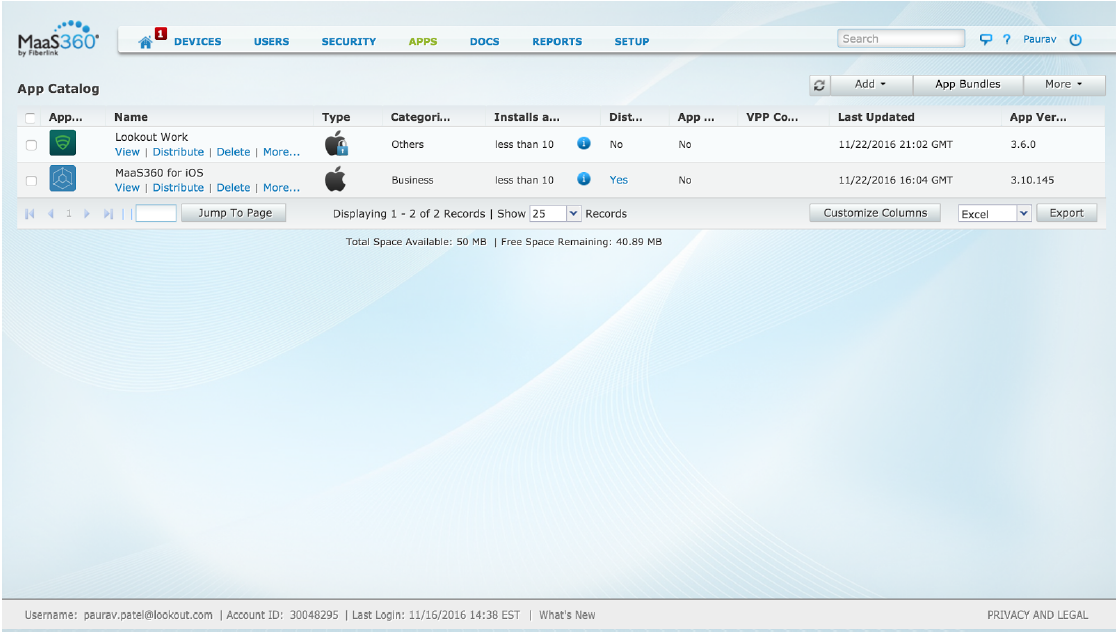
Task: Click MaaS360 for iOS Apple type icon
Action: (x=335, y=178)
